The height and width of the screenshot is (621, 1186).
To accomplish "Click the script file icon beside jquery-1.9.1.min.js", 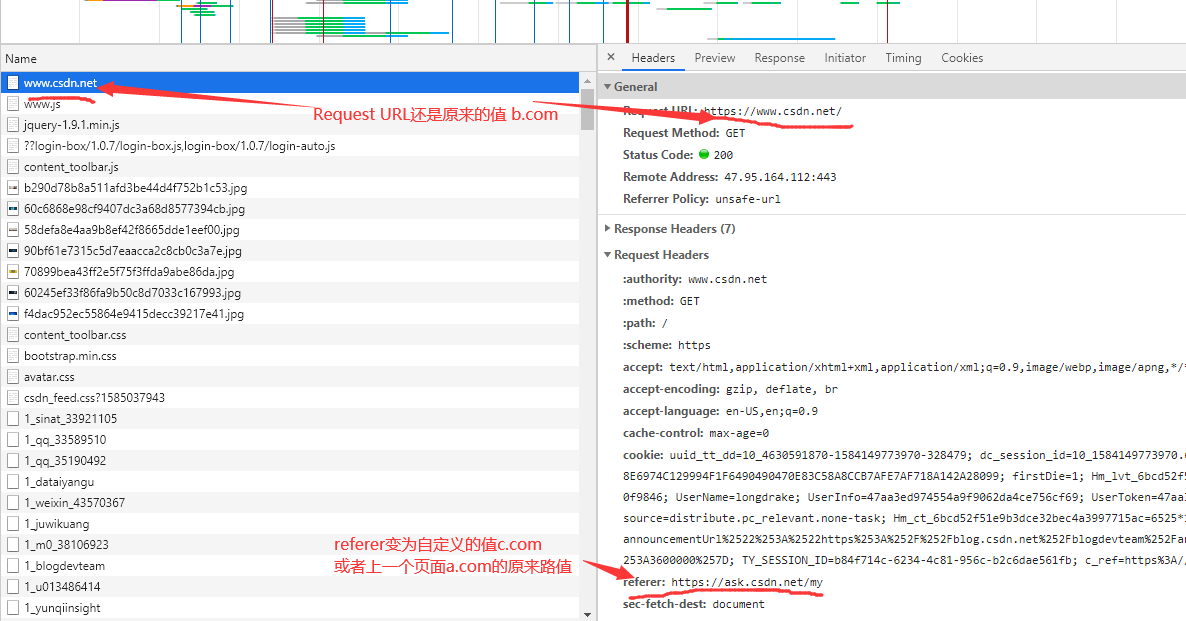I will [13, 125].
